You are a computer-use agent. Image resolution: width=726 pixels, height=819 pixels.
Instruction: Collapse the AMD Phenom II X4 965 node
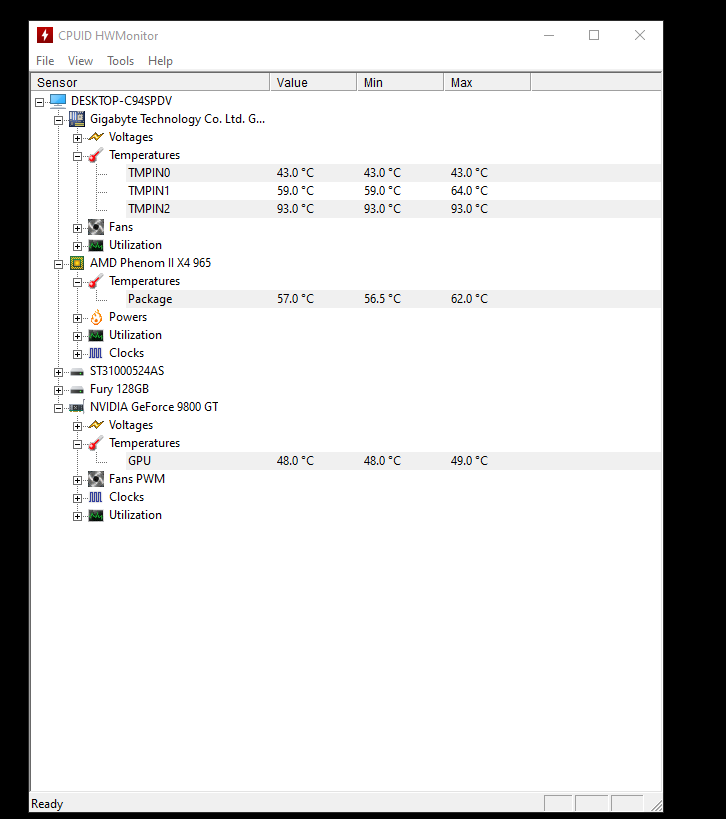coord(58,264)
